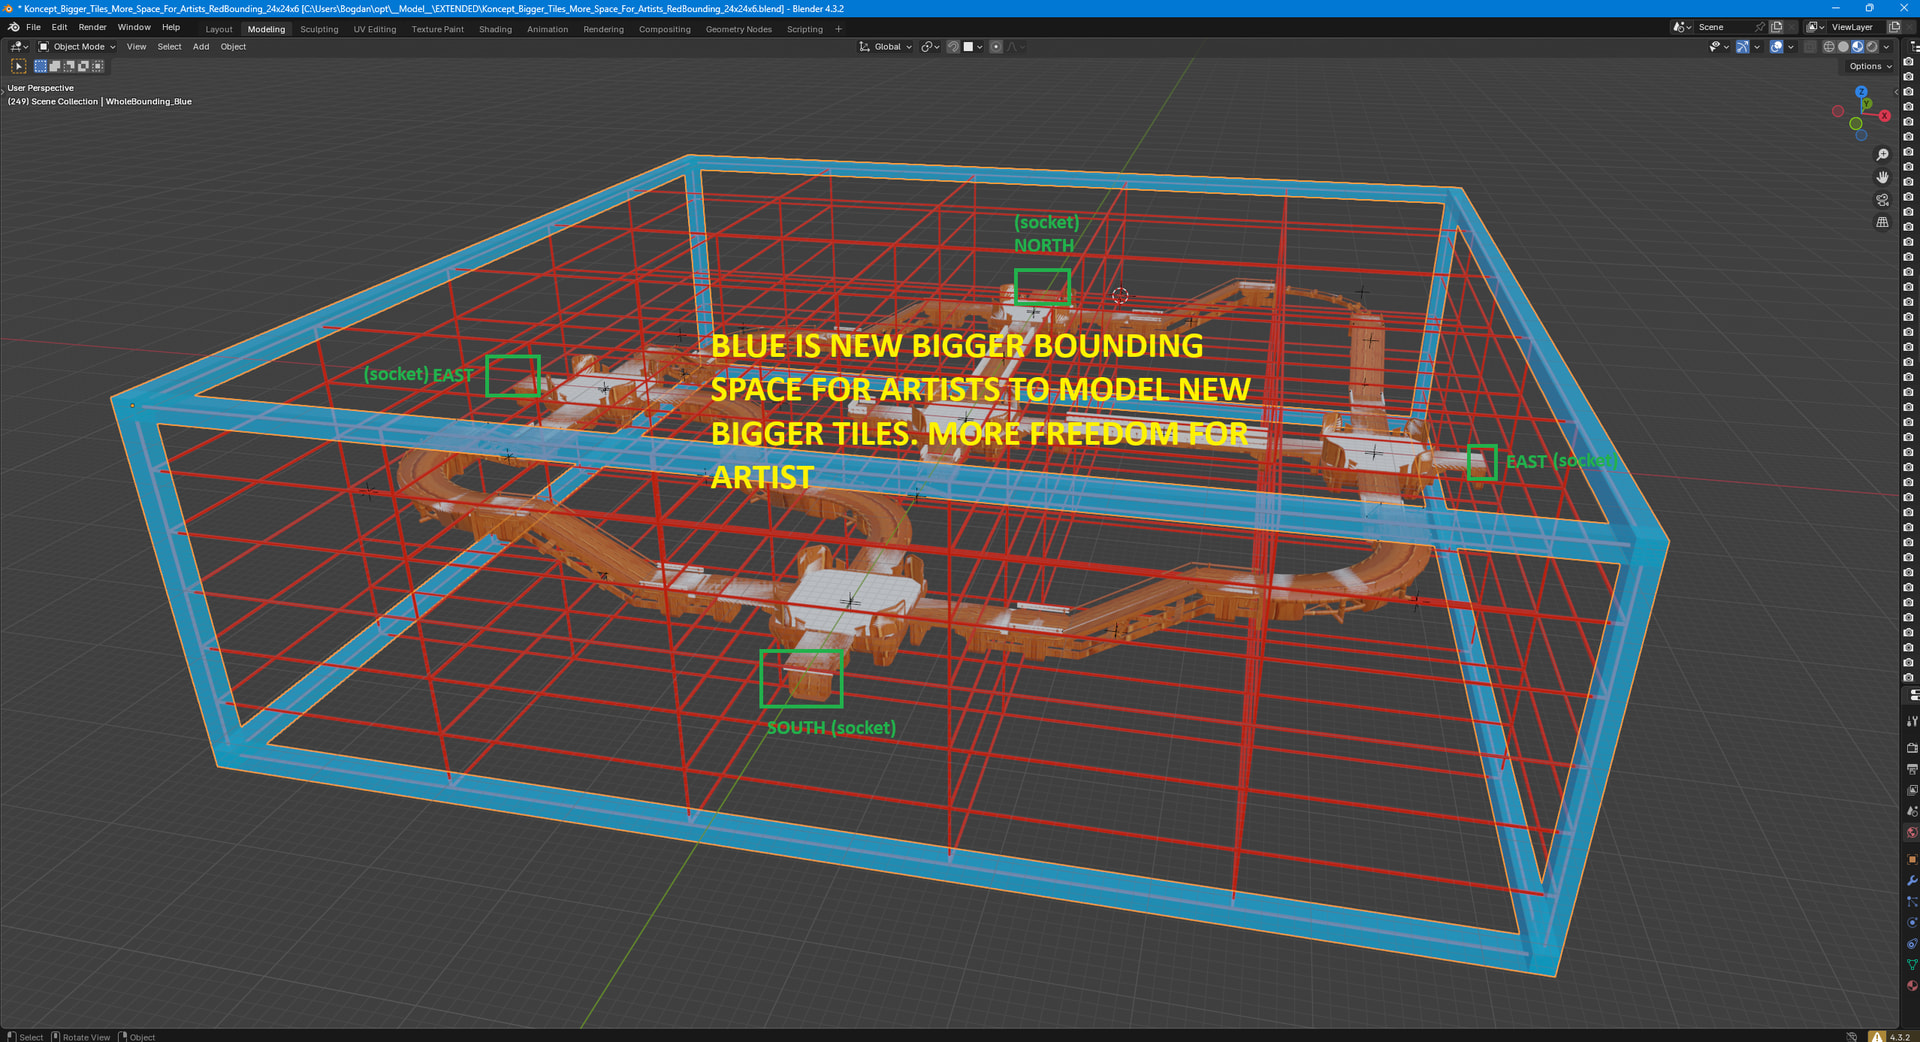Viewport: 1920px width, 1042px height.
Task: Select wireframe viewport shading mode
Action: [x=1829, y=47]
